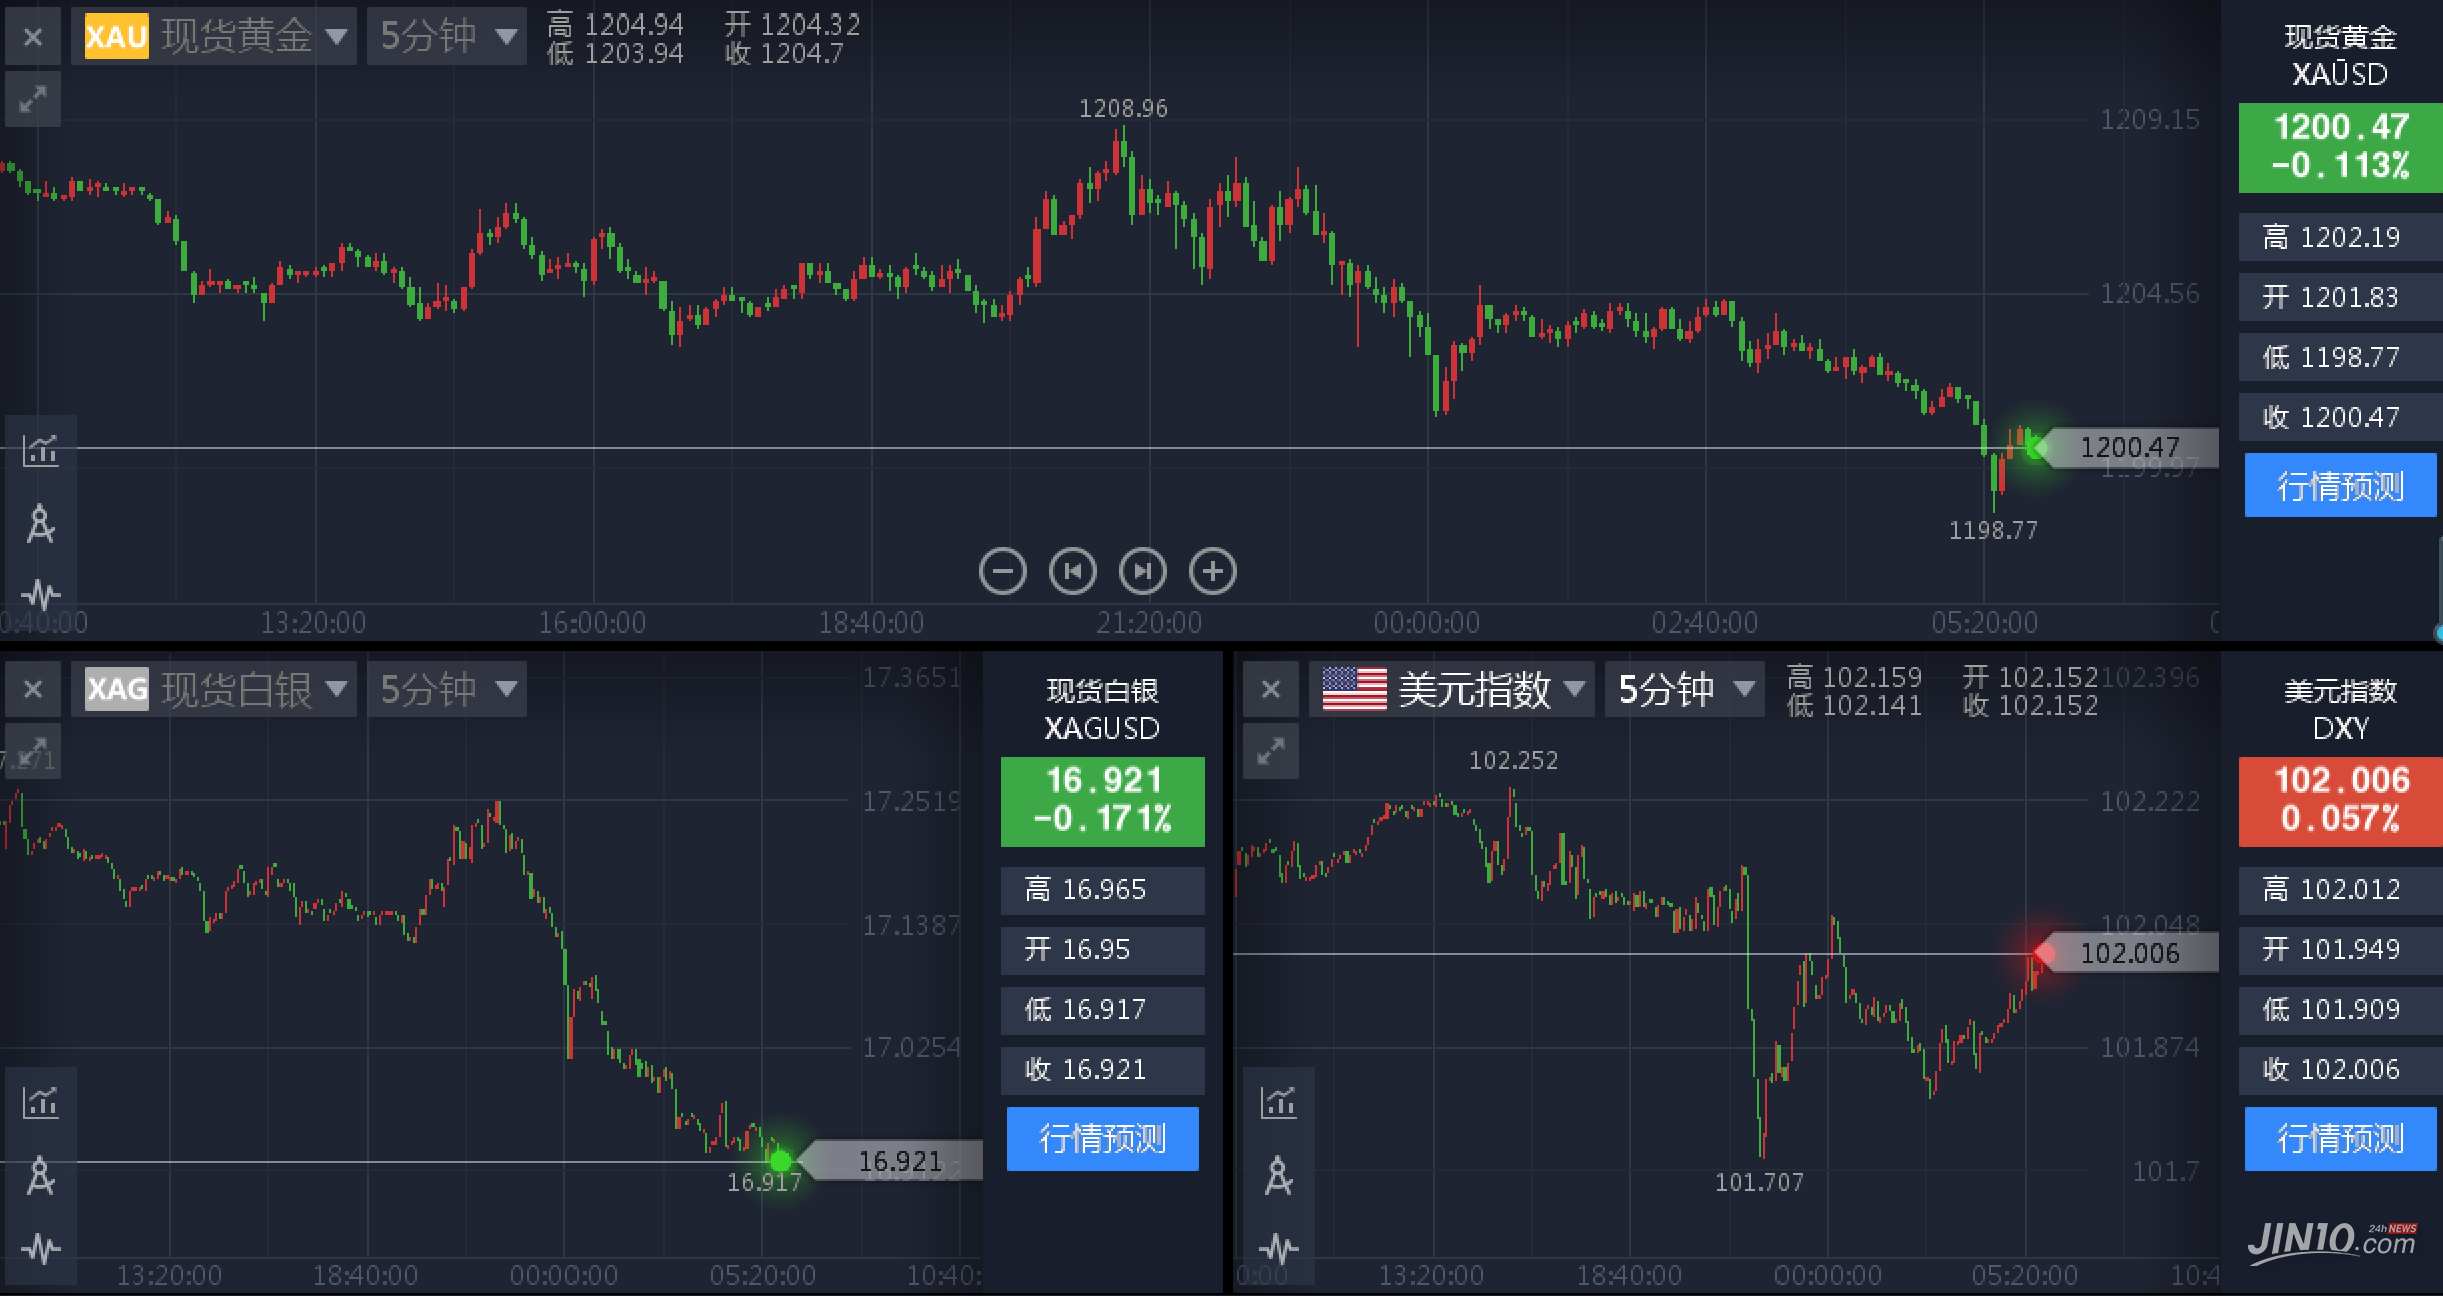Click 行情预测 button under XAUUSD
The width and height of the screenshot is (2443, 1296).
(x=2340, y=485)
